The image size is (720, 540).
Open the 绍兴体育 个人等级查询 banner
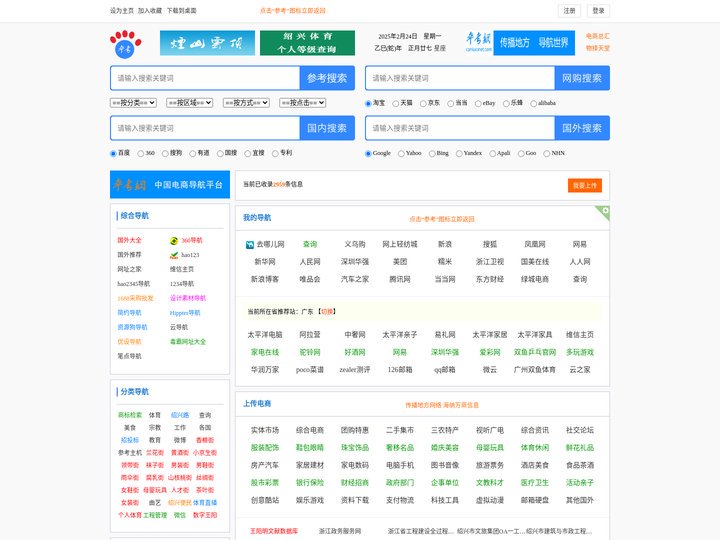click(307, 43)
